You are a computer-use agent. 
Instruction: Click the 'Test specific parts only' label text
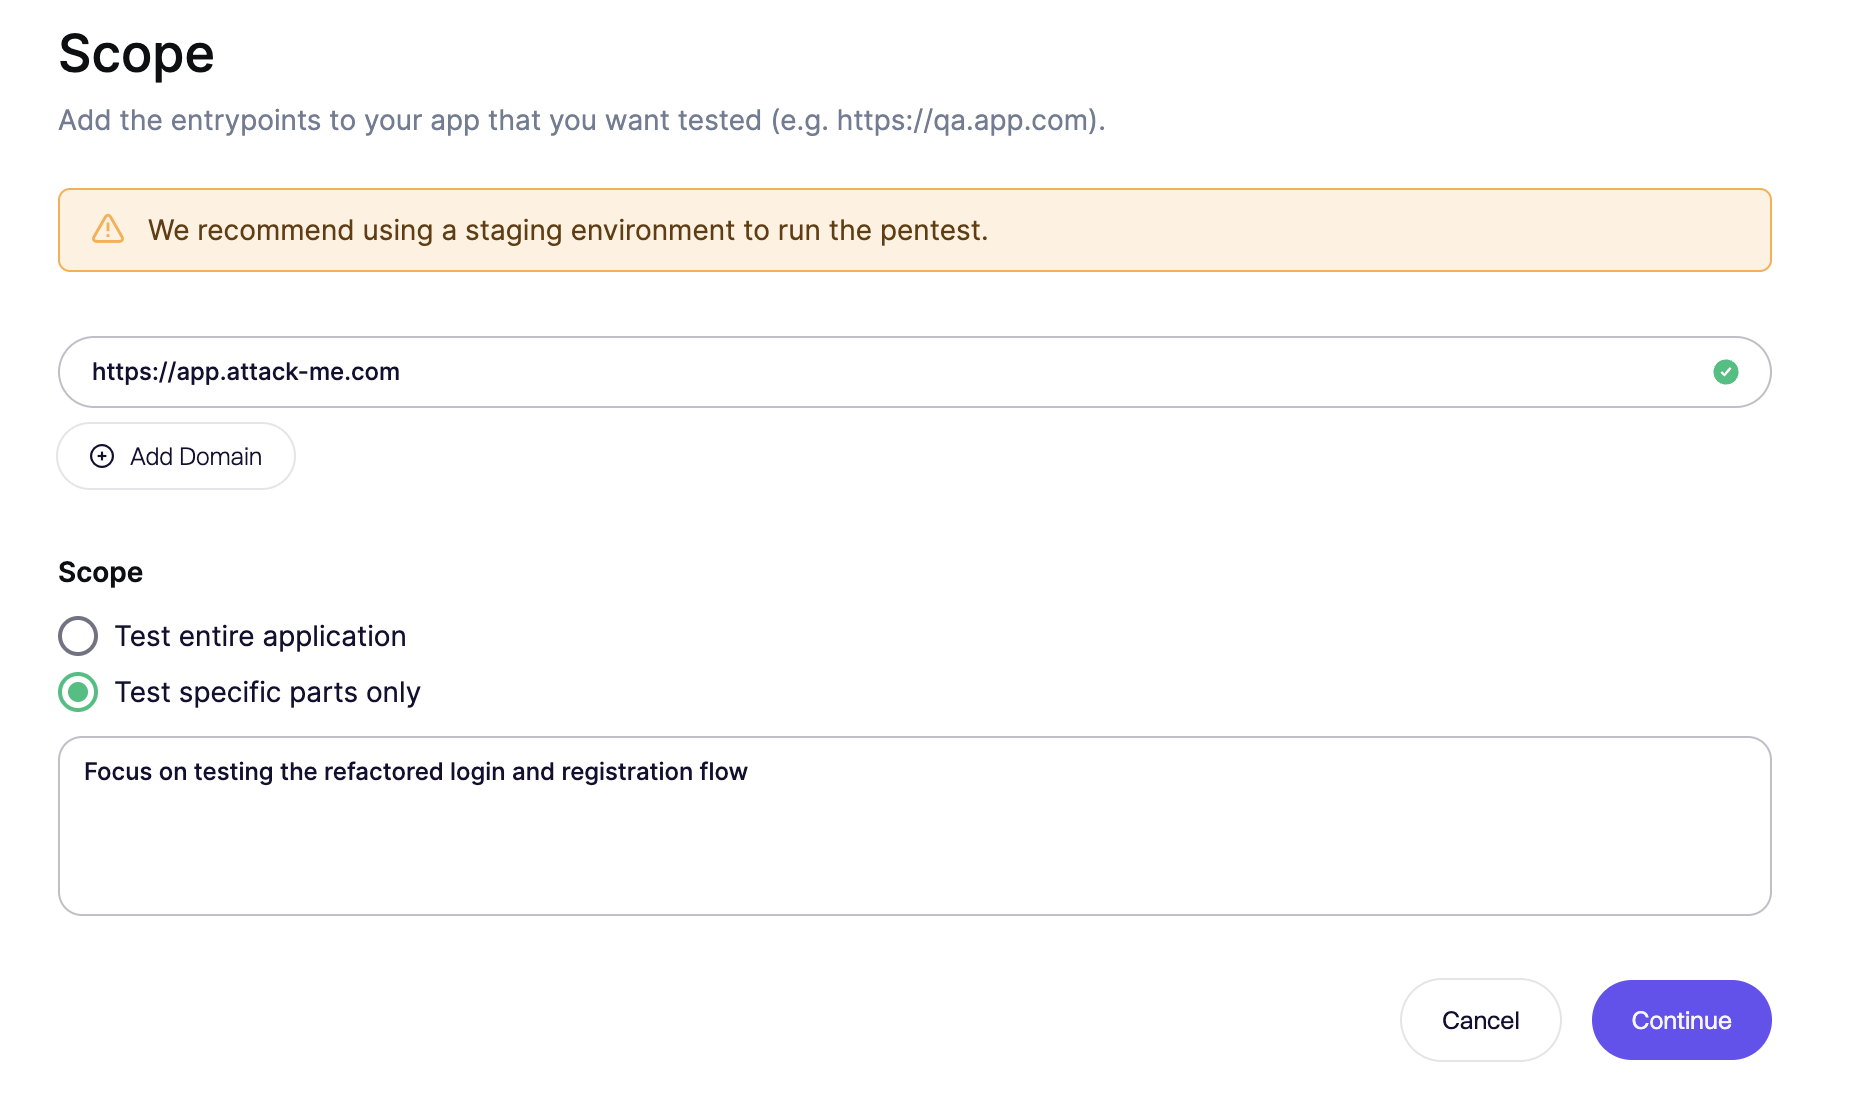tap(267, 692)
